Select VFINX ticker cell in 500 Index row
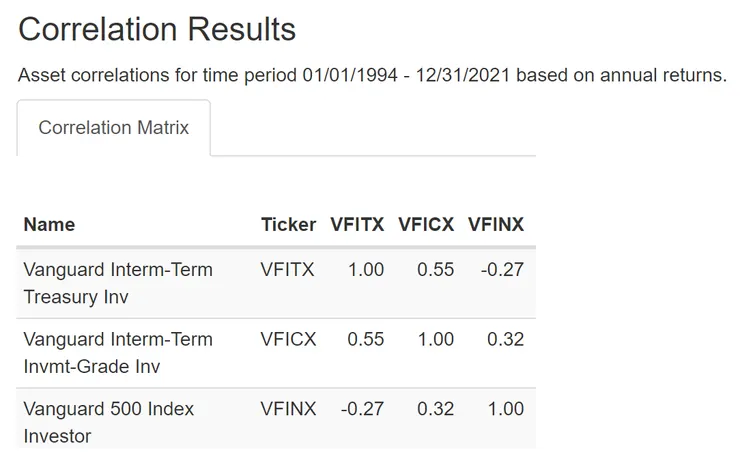 point(288,409)
